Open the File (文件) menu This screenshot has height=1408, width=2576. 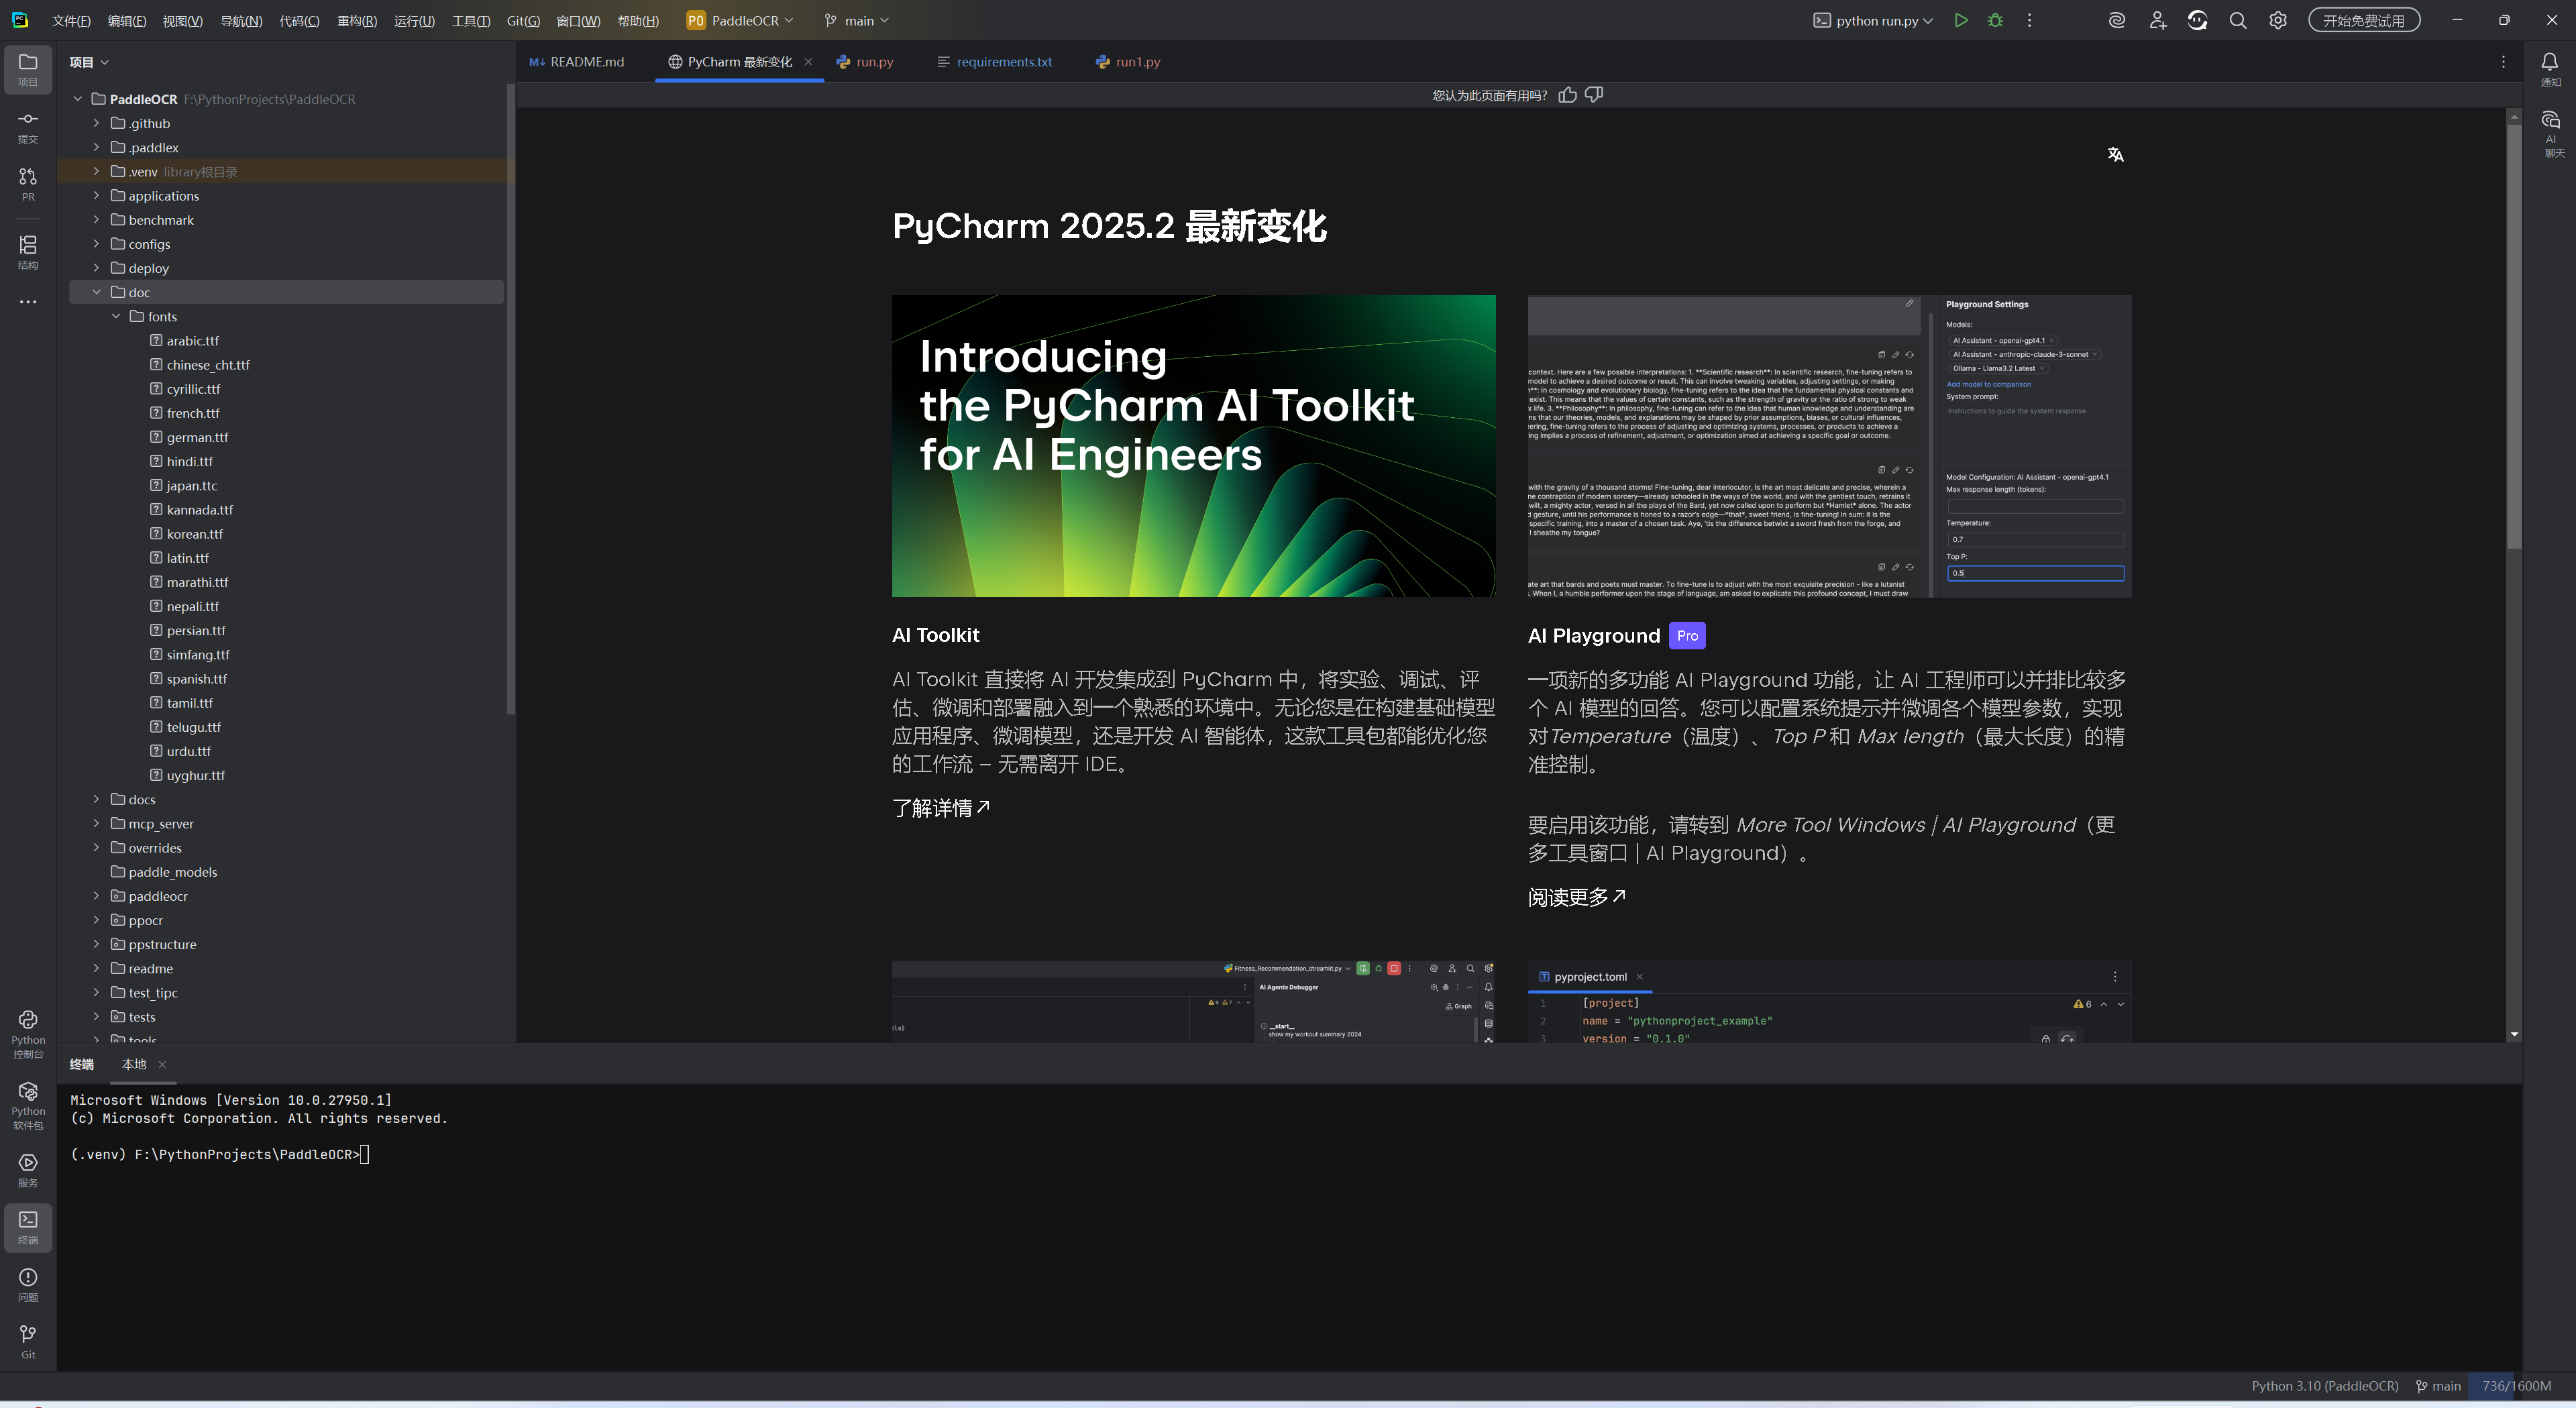click(71, 21)
